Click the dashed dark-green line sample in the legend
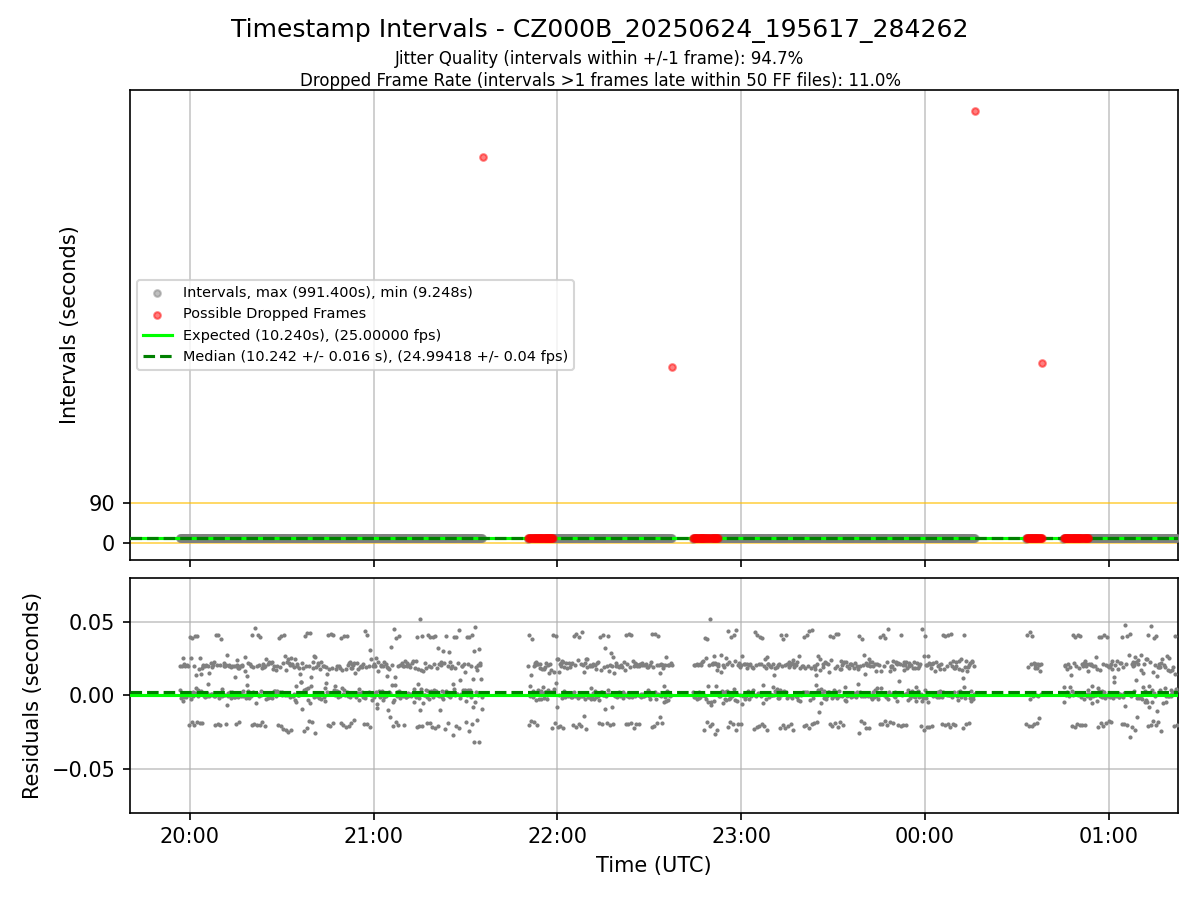1200x900 pixels. 157,356
